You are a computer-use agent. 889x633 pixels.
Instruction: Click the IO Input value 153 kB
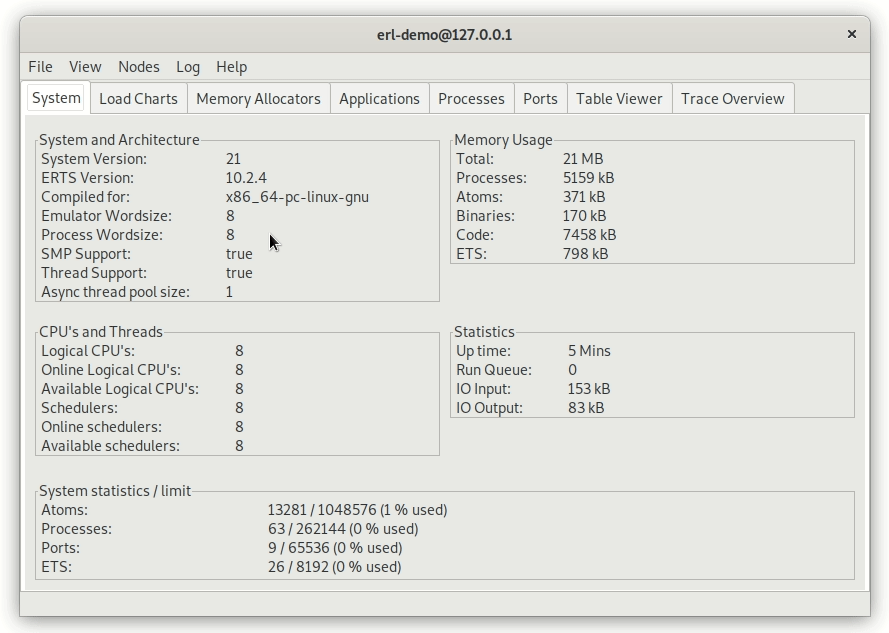[x=589, y=389]
